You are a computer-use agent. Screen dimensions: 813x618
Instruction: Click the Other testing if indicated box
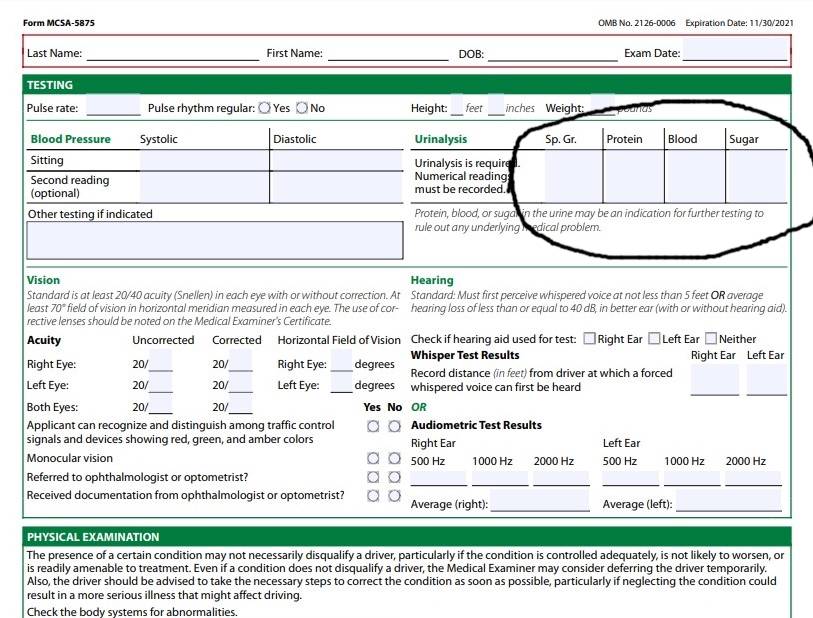pyautogui.click(x=215, y=241)
